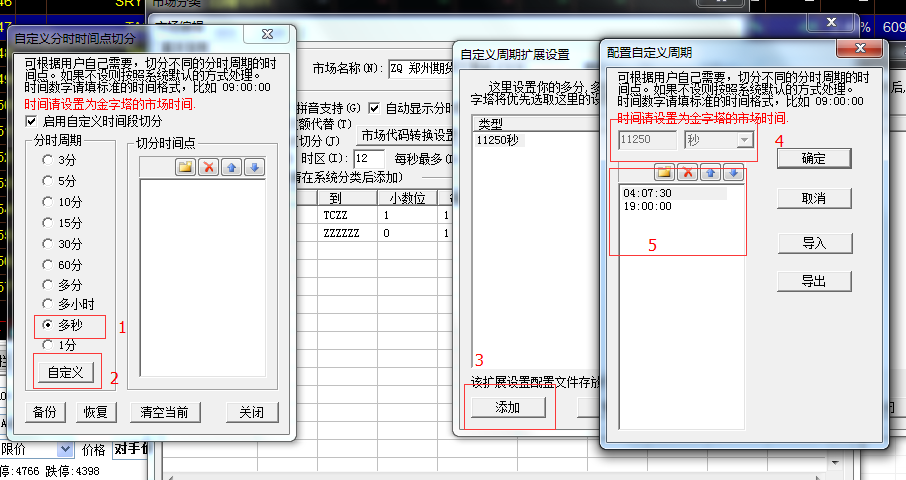906x480 pixels.
Task: Click the 时区 input field
Action: 368,159
